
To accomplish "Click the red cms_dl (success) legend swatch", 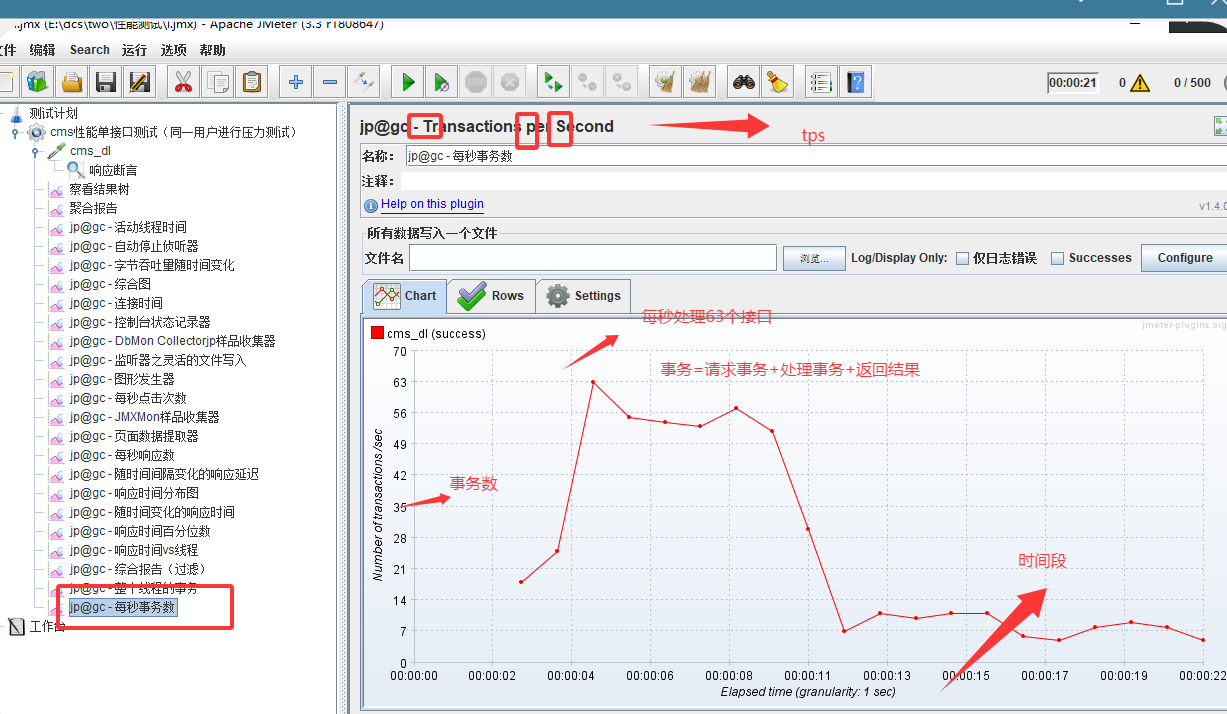I will [x=377, y=333].
